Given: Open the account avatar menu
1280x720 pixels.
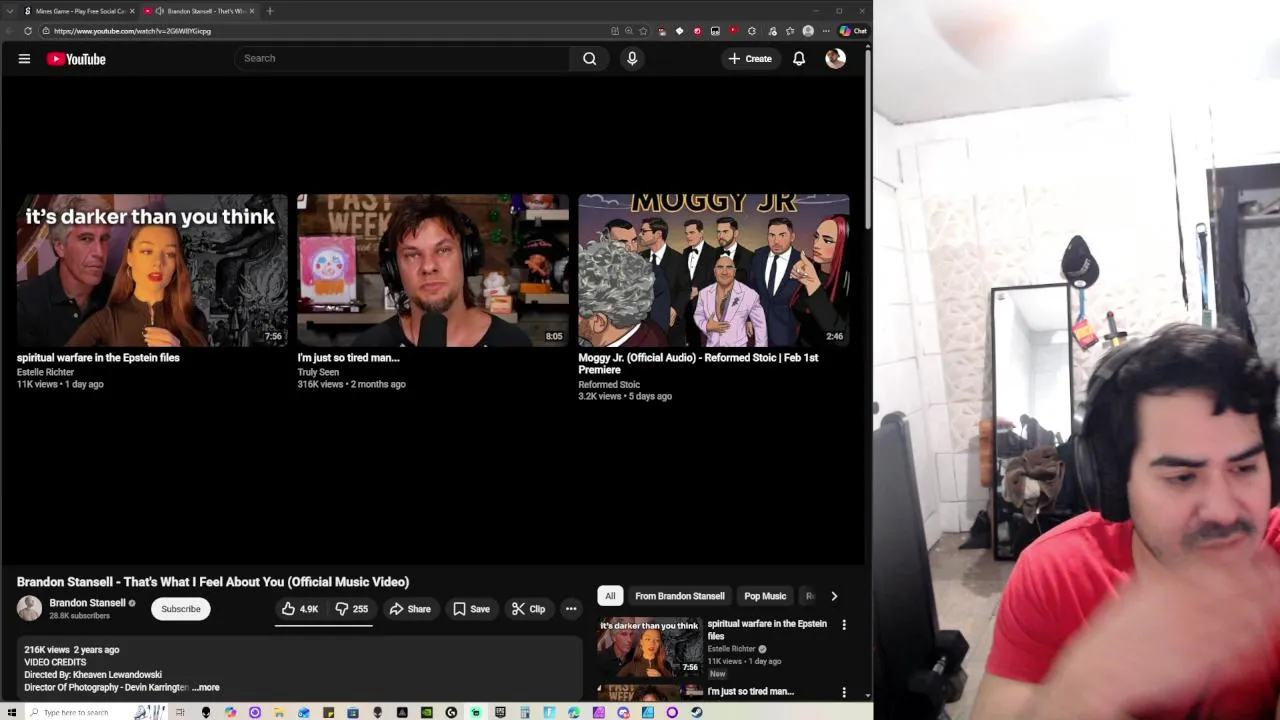Looking at the screenshot, I should coord(835,59).
